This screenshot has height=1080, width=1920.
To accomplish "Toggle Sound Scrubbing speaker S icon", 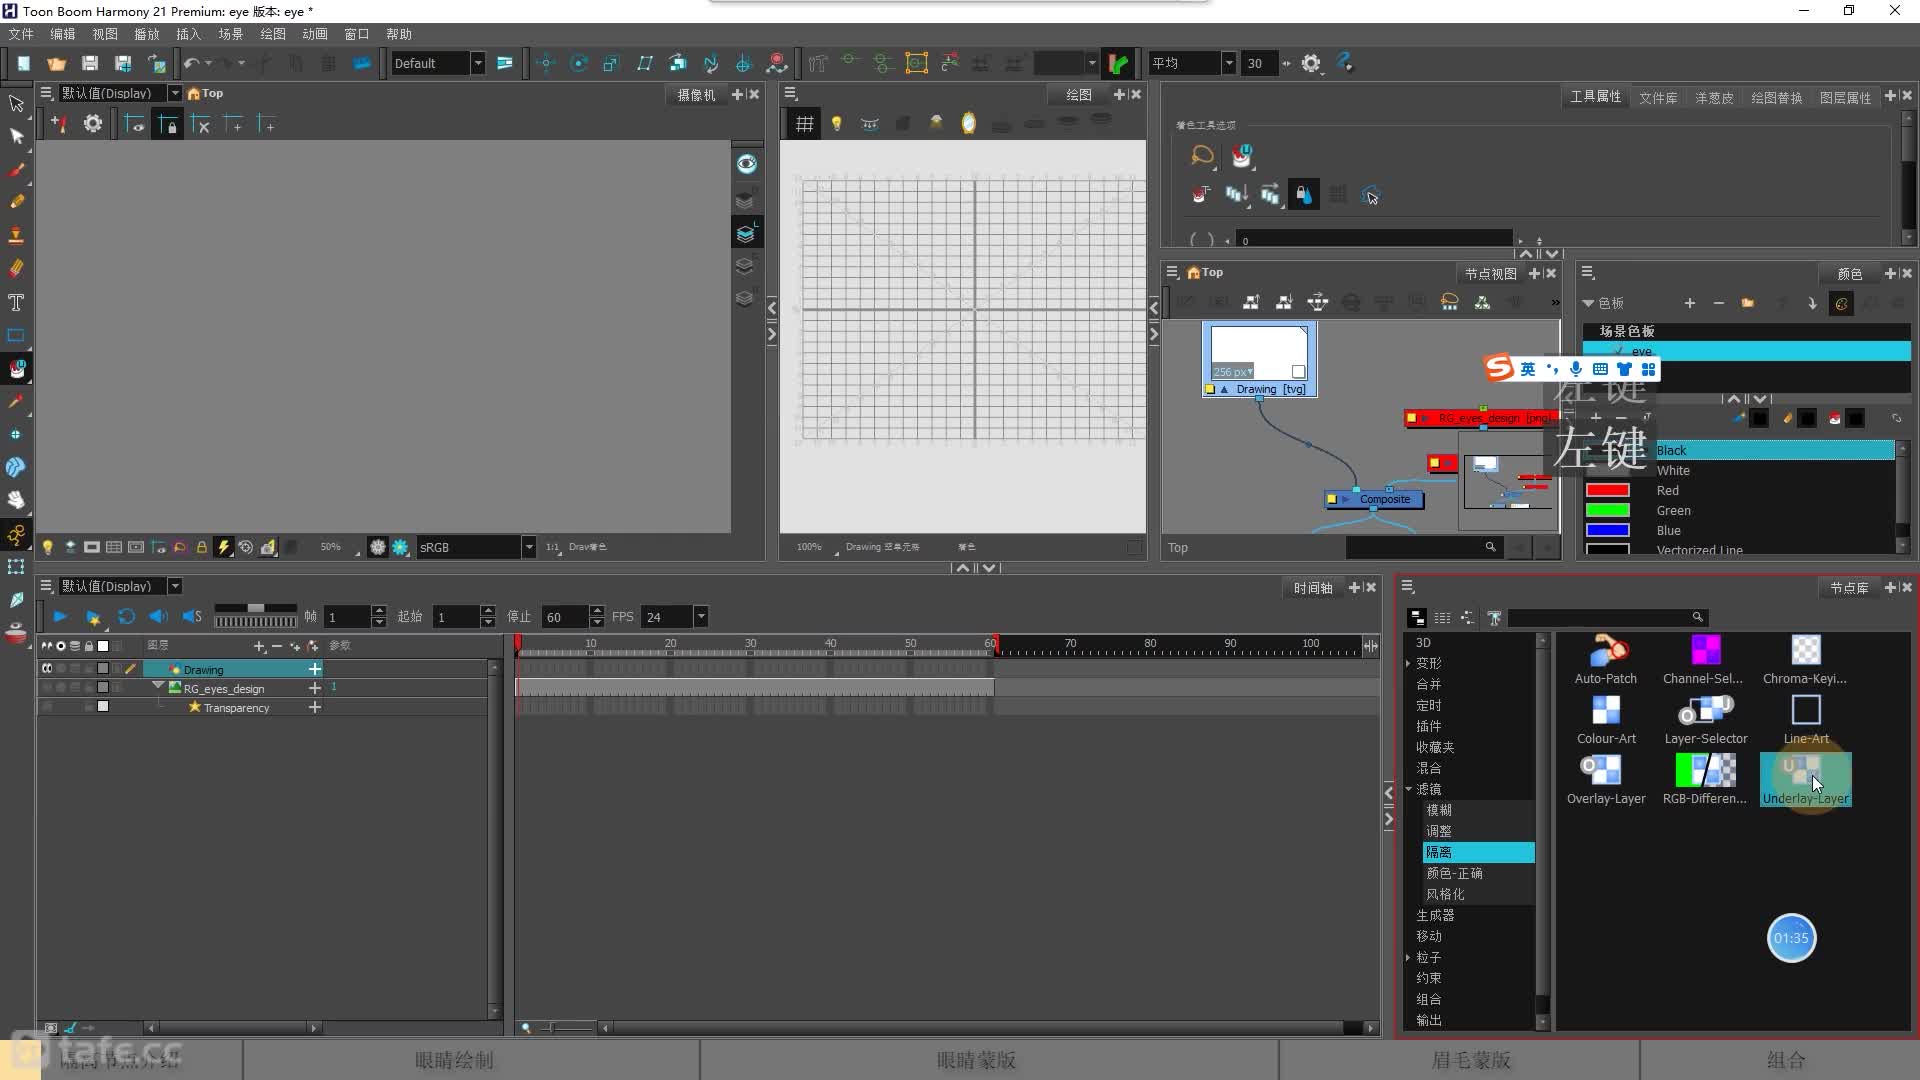I will point(192,617).
